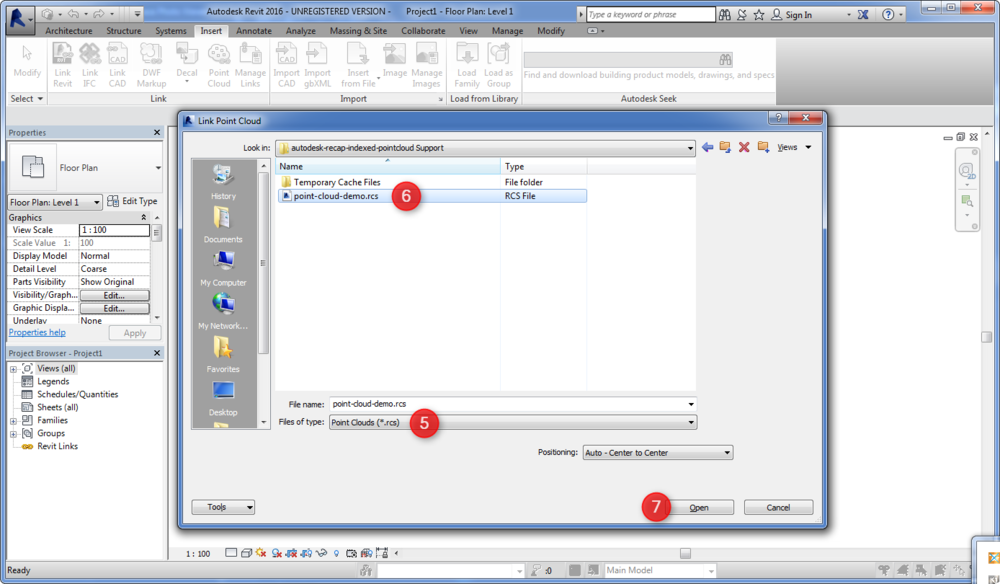The image size is (1000, 584).
Task: Open the Views dropdown in dialog
Action: click(x=794, y=147)
